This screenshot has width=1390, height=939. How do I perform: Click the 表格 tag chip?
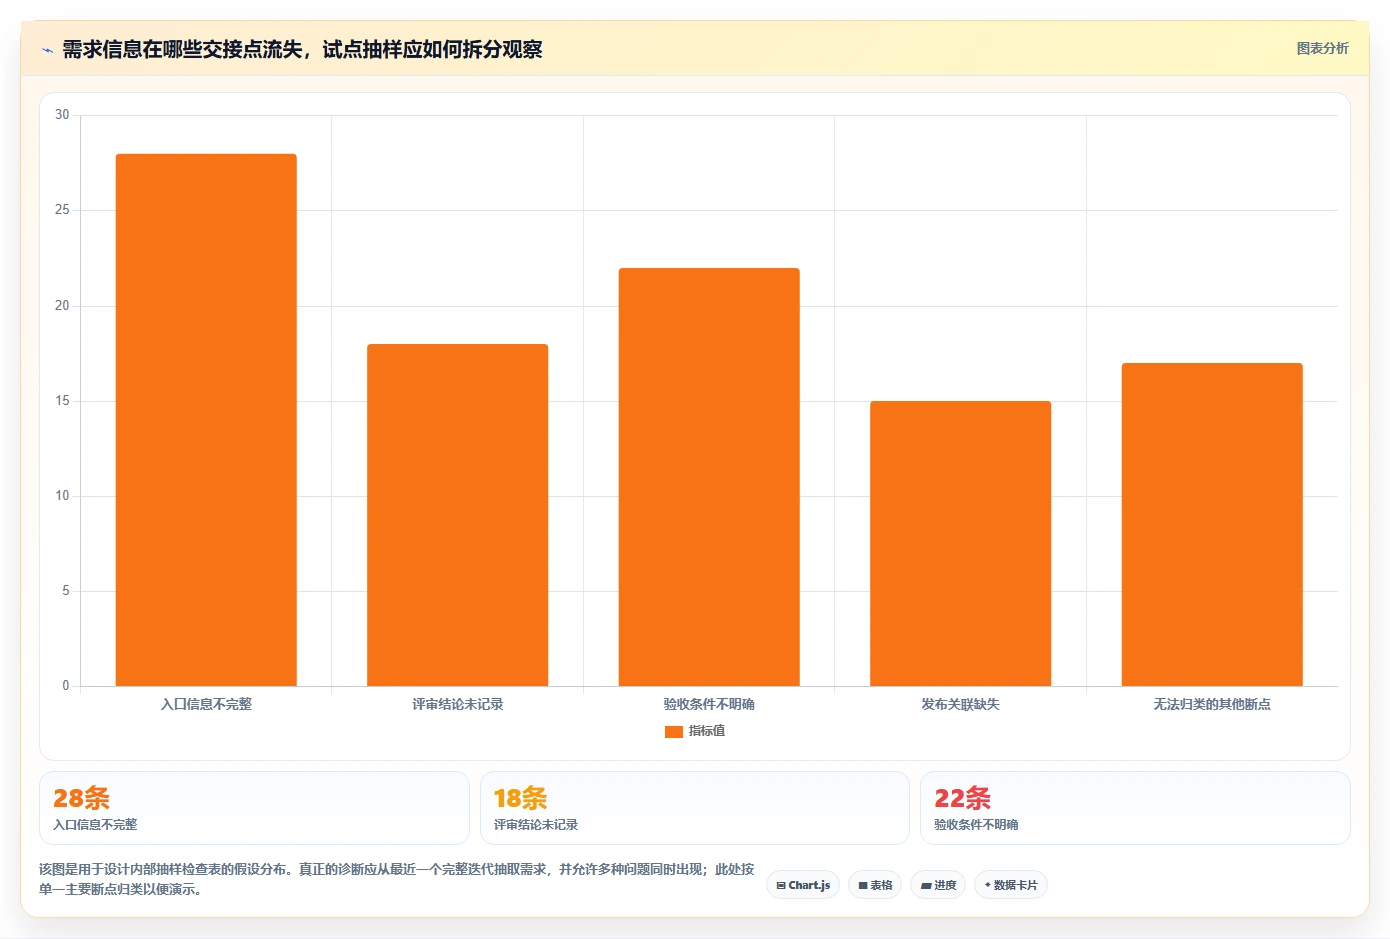point(875,885)
